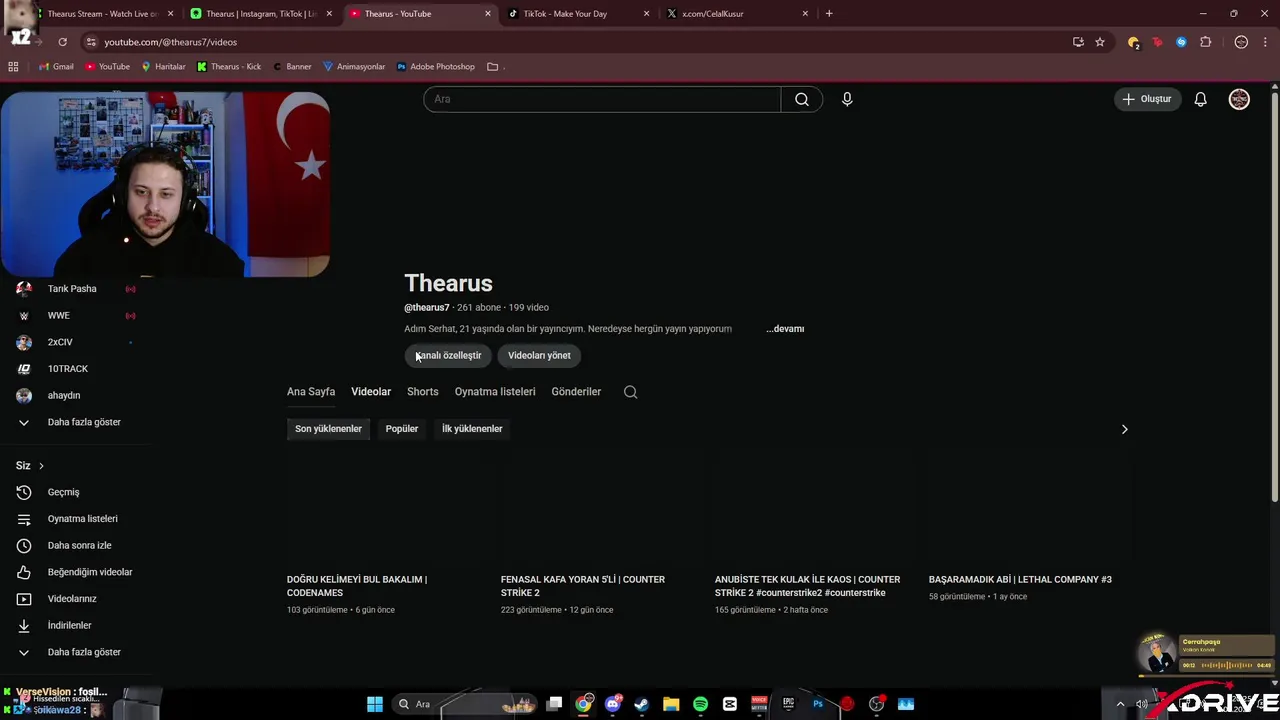The width and height of the screenshot is (1280, 720).
Task: Open Epic Games Launcher from the taskbar
Action: pyautogui.click(x=788, y=704)
